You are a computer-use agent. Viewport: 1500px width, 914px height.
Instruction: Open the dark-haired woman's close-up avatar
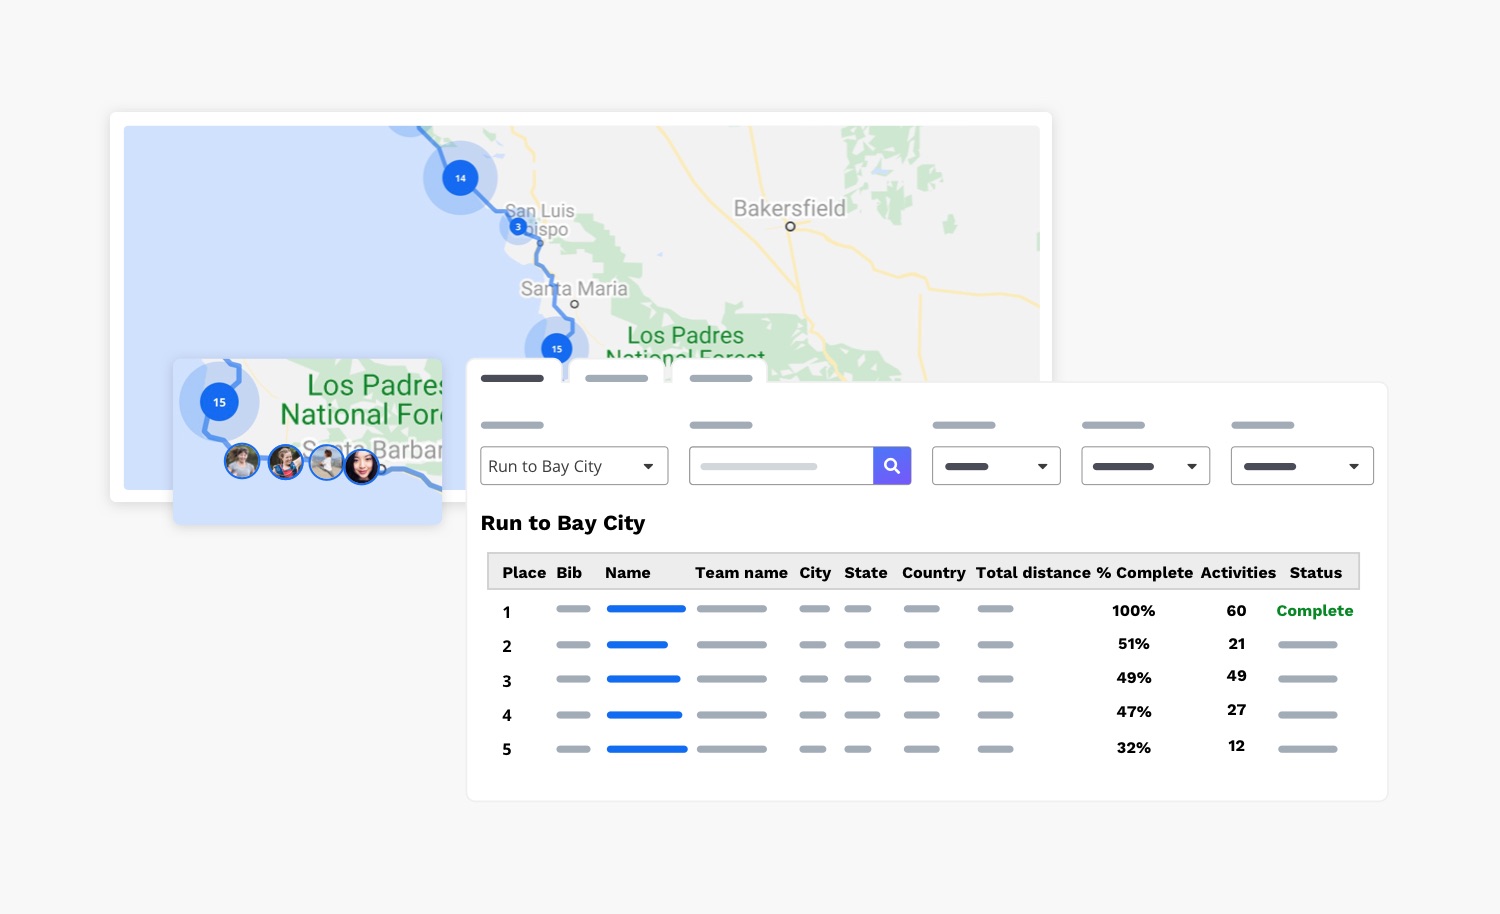coord(361,465)
